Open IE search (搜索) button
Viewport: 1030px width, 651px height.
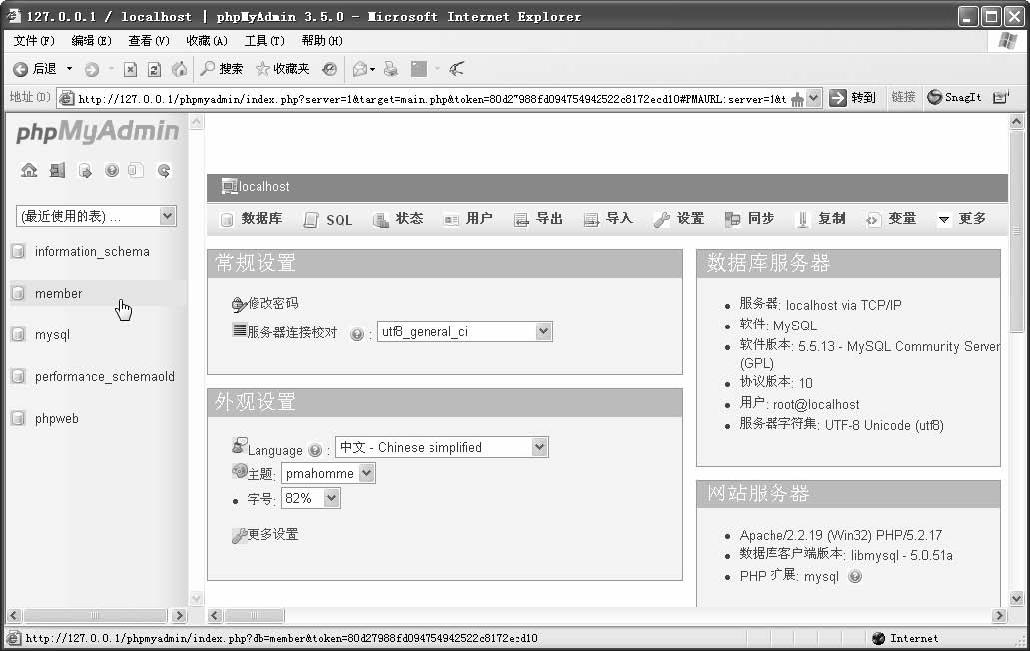point(222,69)
